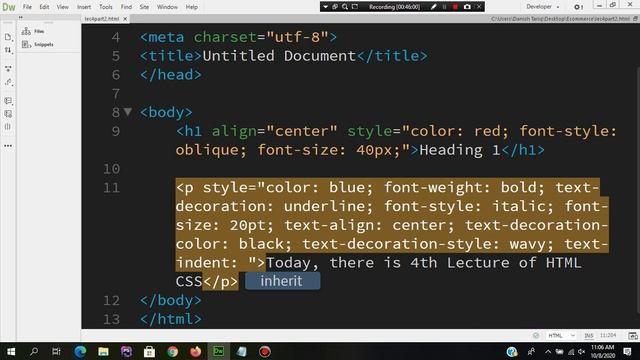Click the Format Source Code icon
This screenshot has width=640, height=360.
[8, 82]
